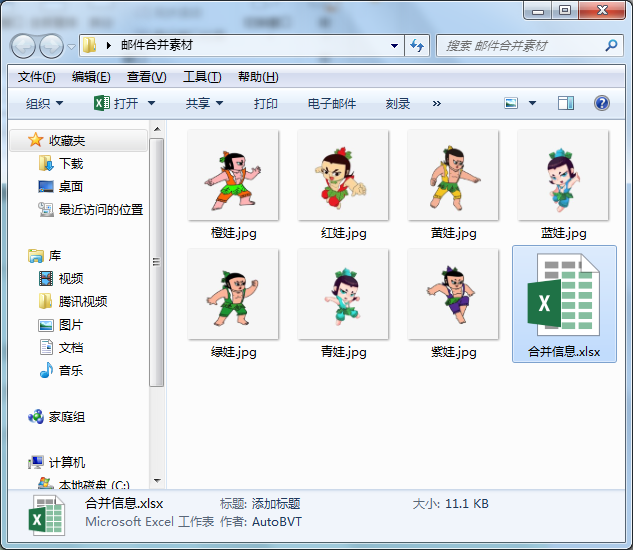Select 最近访问的位置 in favorites
Screen dimensions: 633x550
[91, 210]
